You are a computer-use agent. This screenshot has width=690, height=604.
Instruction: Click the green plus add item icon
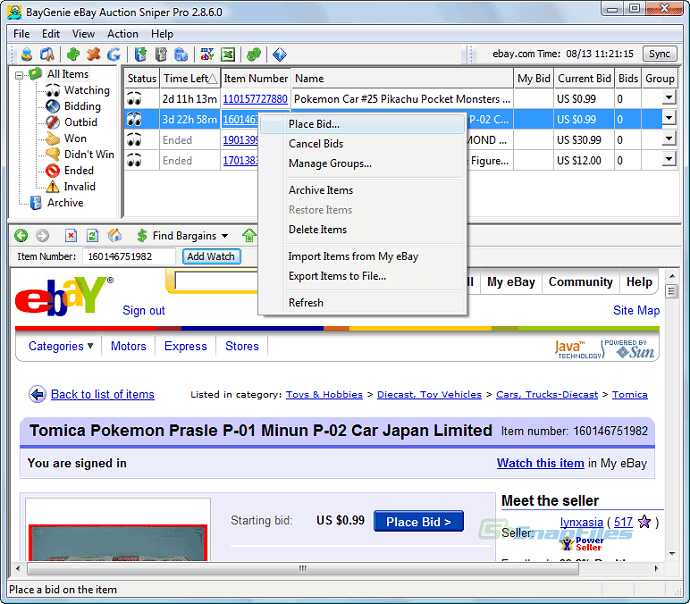[x=73, y=55]
